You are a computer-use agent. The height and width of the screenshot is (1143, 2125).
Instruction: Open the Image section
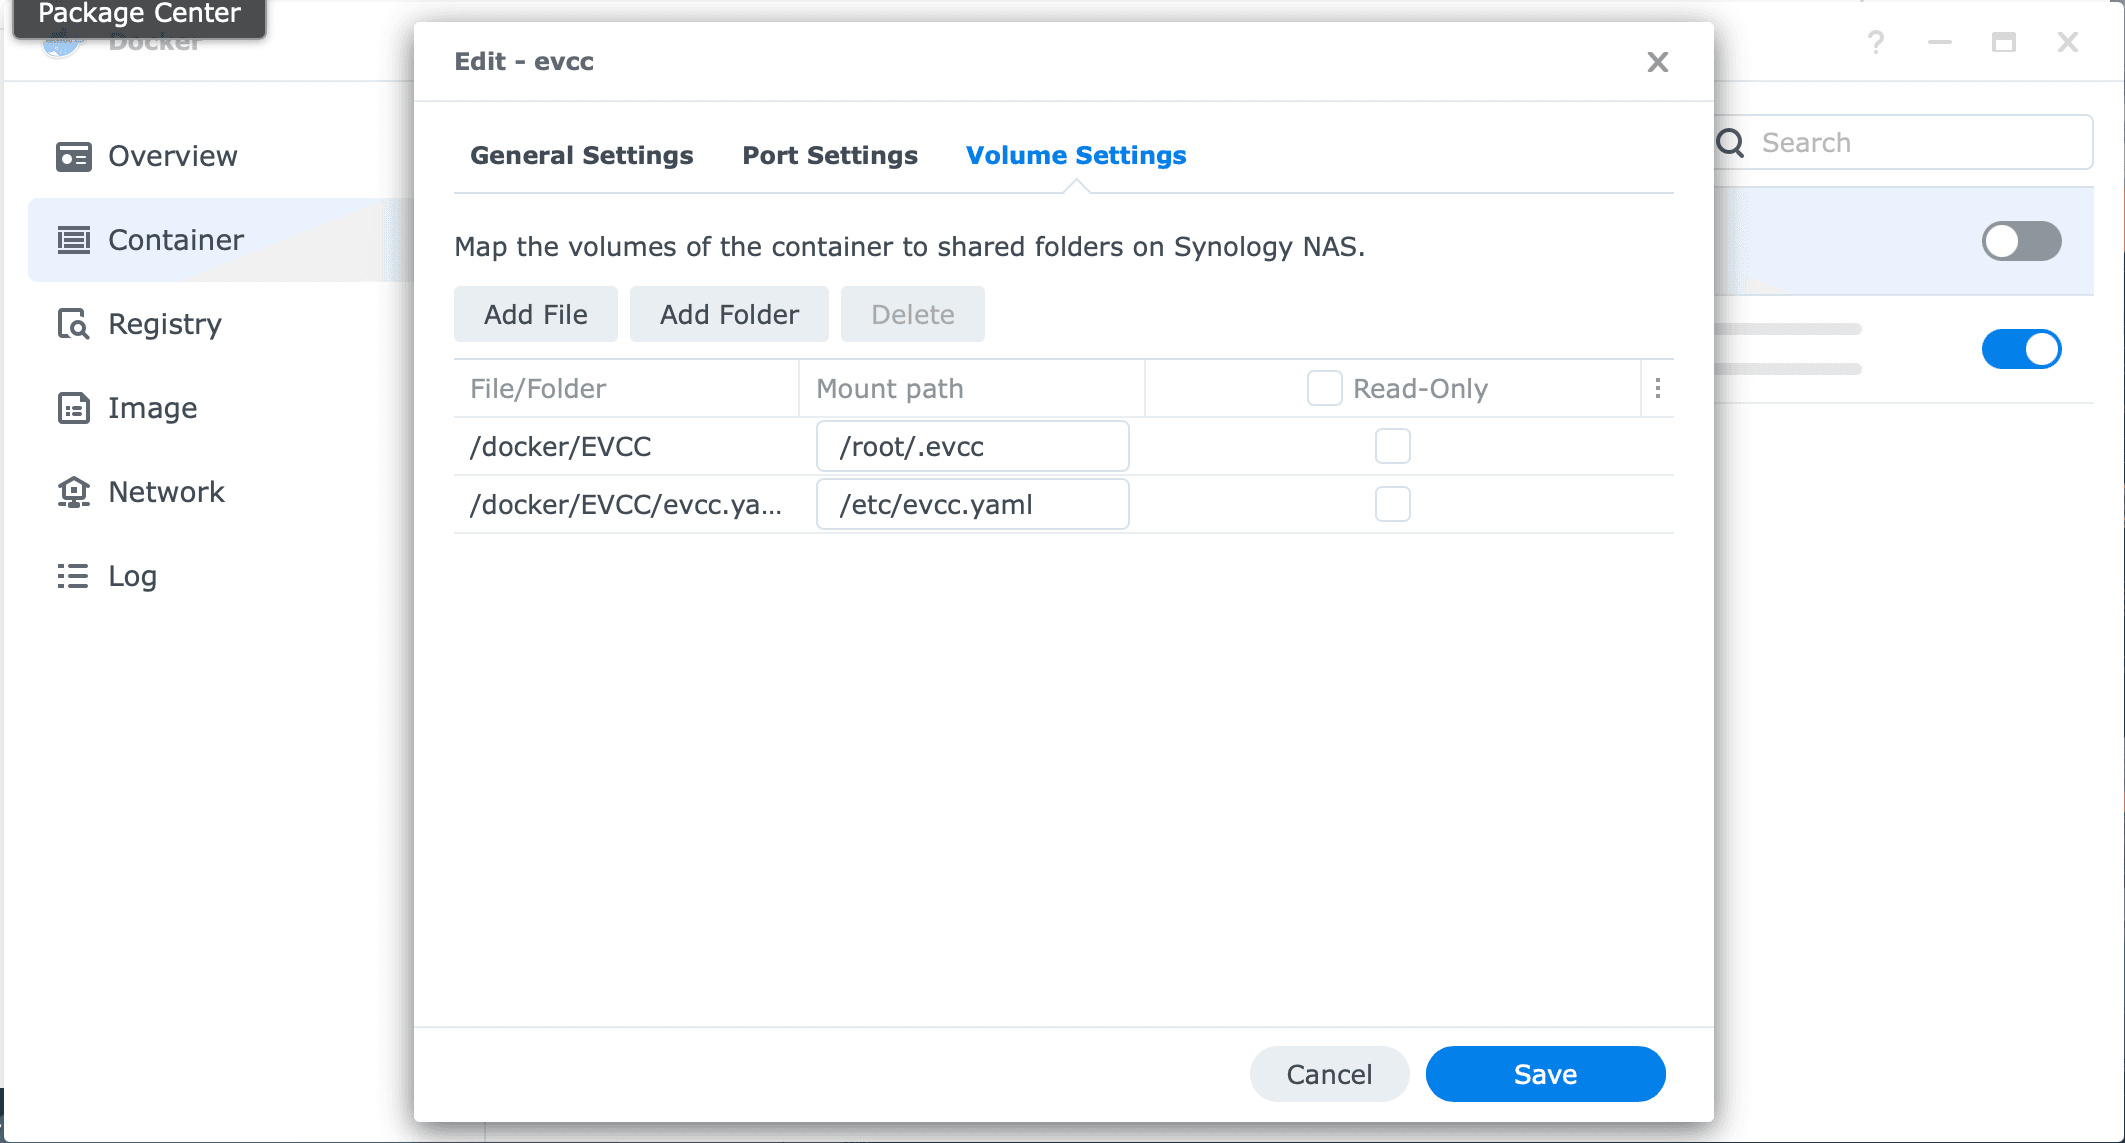[151, 407]
